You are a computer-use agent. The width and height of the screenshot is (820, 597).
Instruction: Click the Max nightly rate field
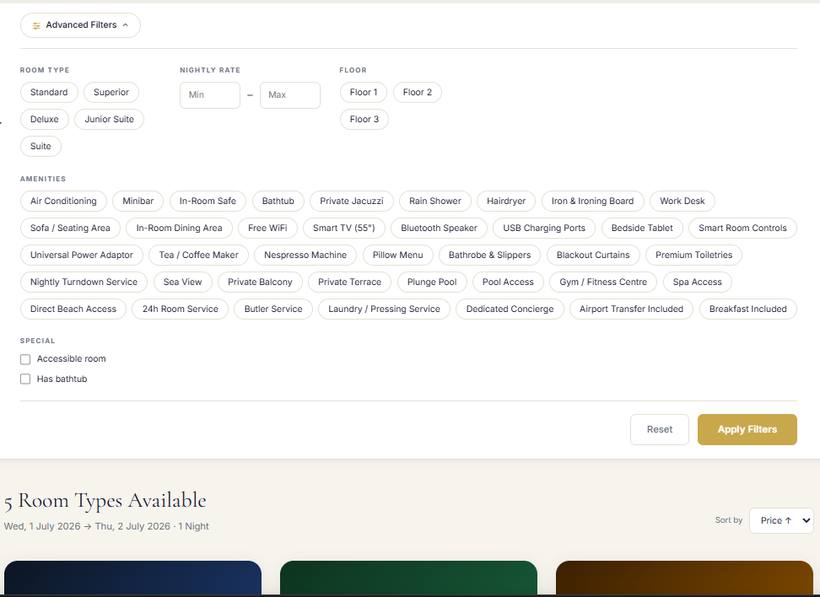tap(290, 95)
